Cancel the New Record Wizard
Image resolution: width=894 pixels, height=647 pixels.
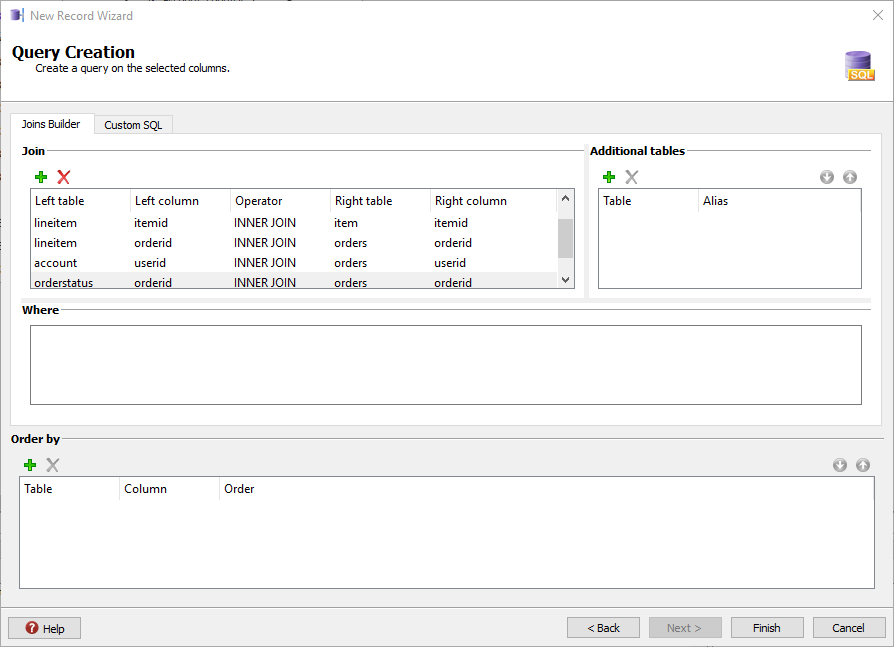point(848,627)
